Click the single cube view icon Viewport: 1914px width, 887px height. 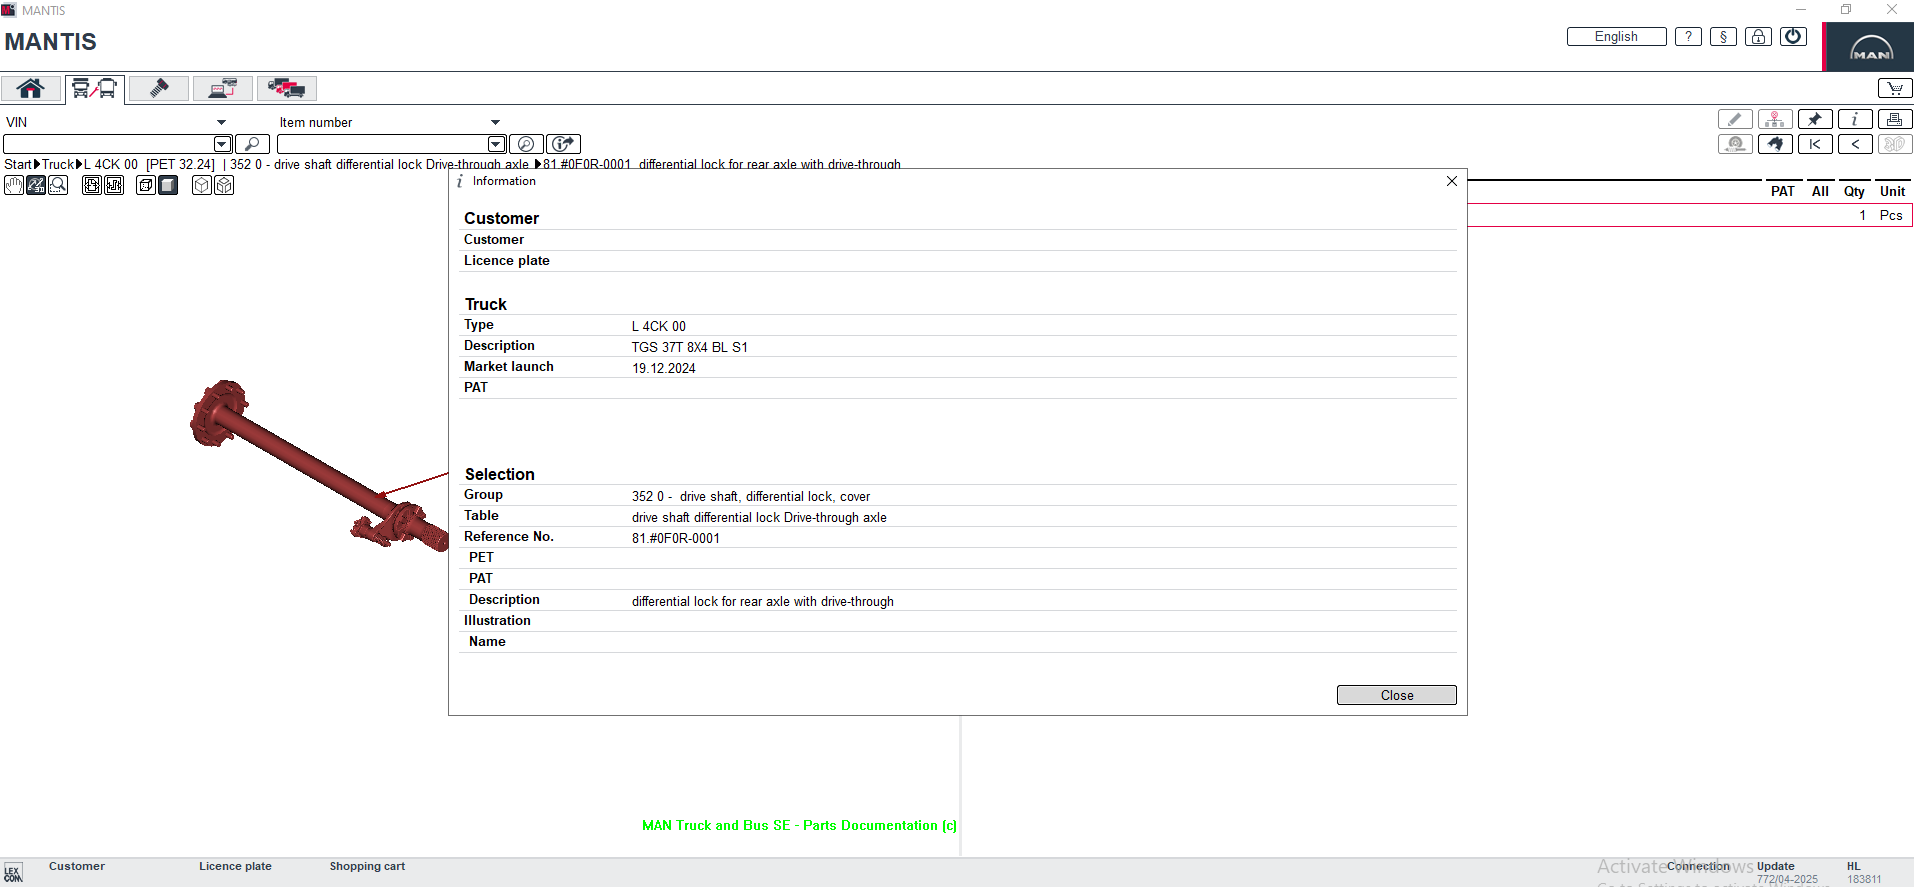tap(202, 185)
